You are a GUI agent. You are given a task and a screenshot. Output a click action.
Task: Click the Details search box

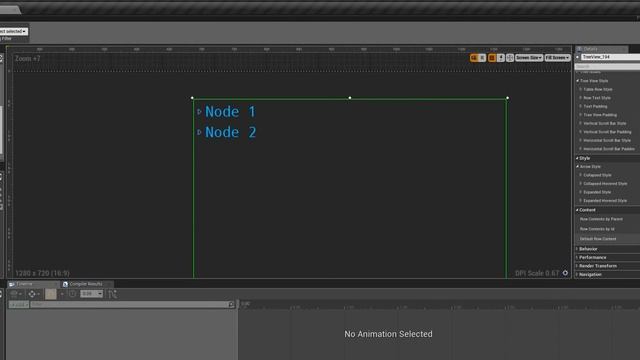pyautogui.click(x=607, y=66)
